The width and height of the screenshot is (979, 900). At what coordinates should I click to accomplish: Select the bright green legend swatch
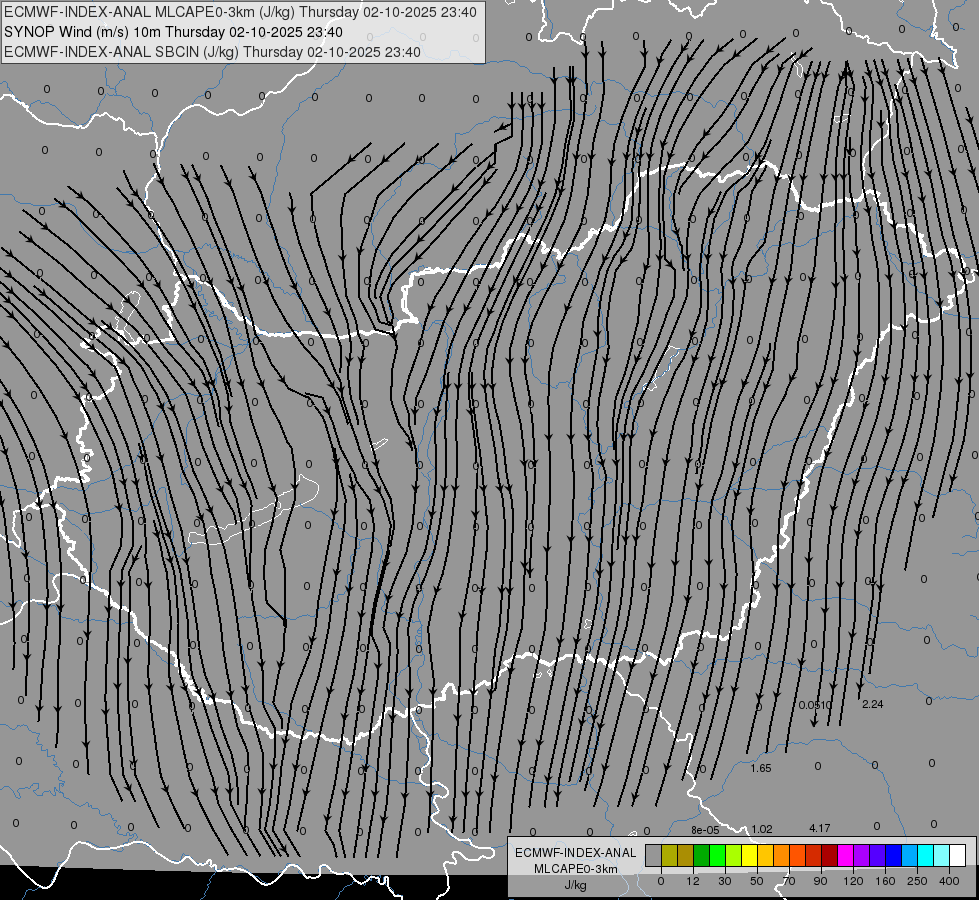717,855
